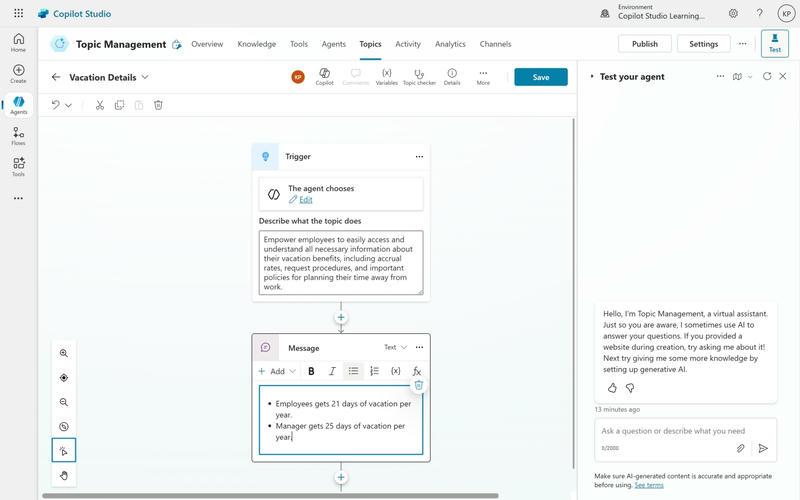The height and width of the screenshot is (500, 800).
Task: Expand the Test your agent panel arrow
Action: click(x=592, y=77)
